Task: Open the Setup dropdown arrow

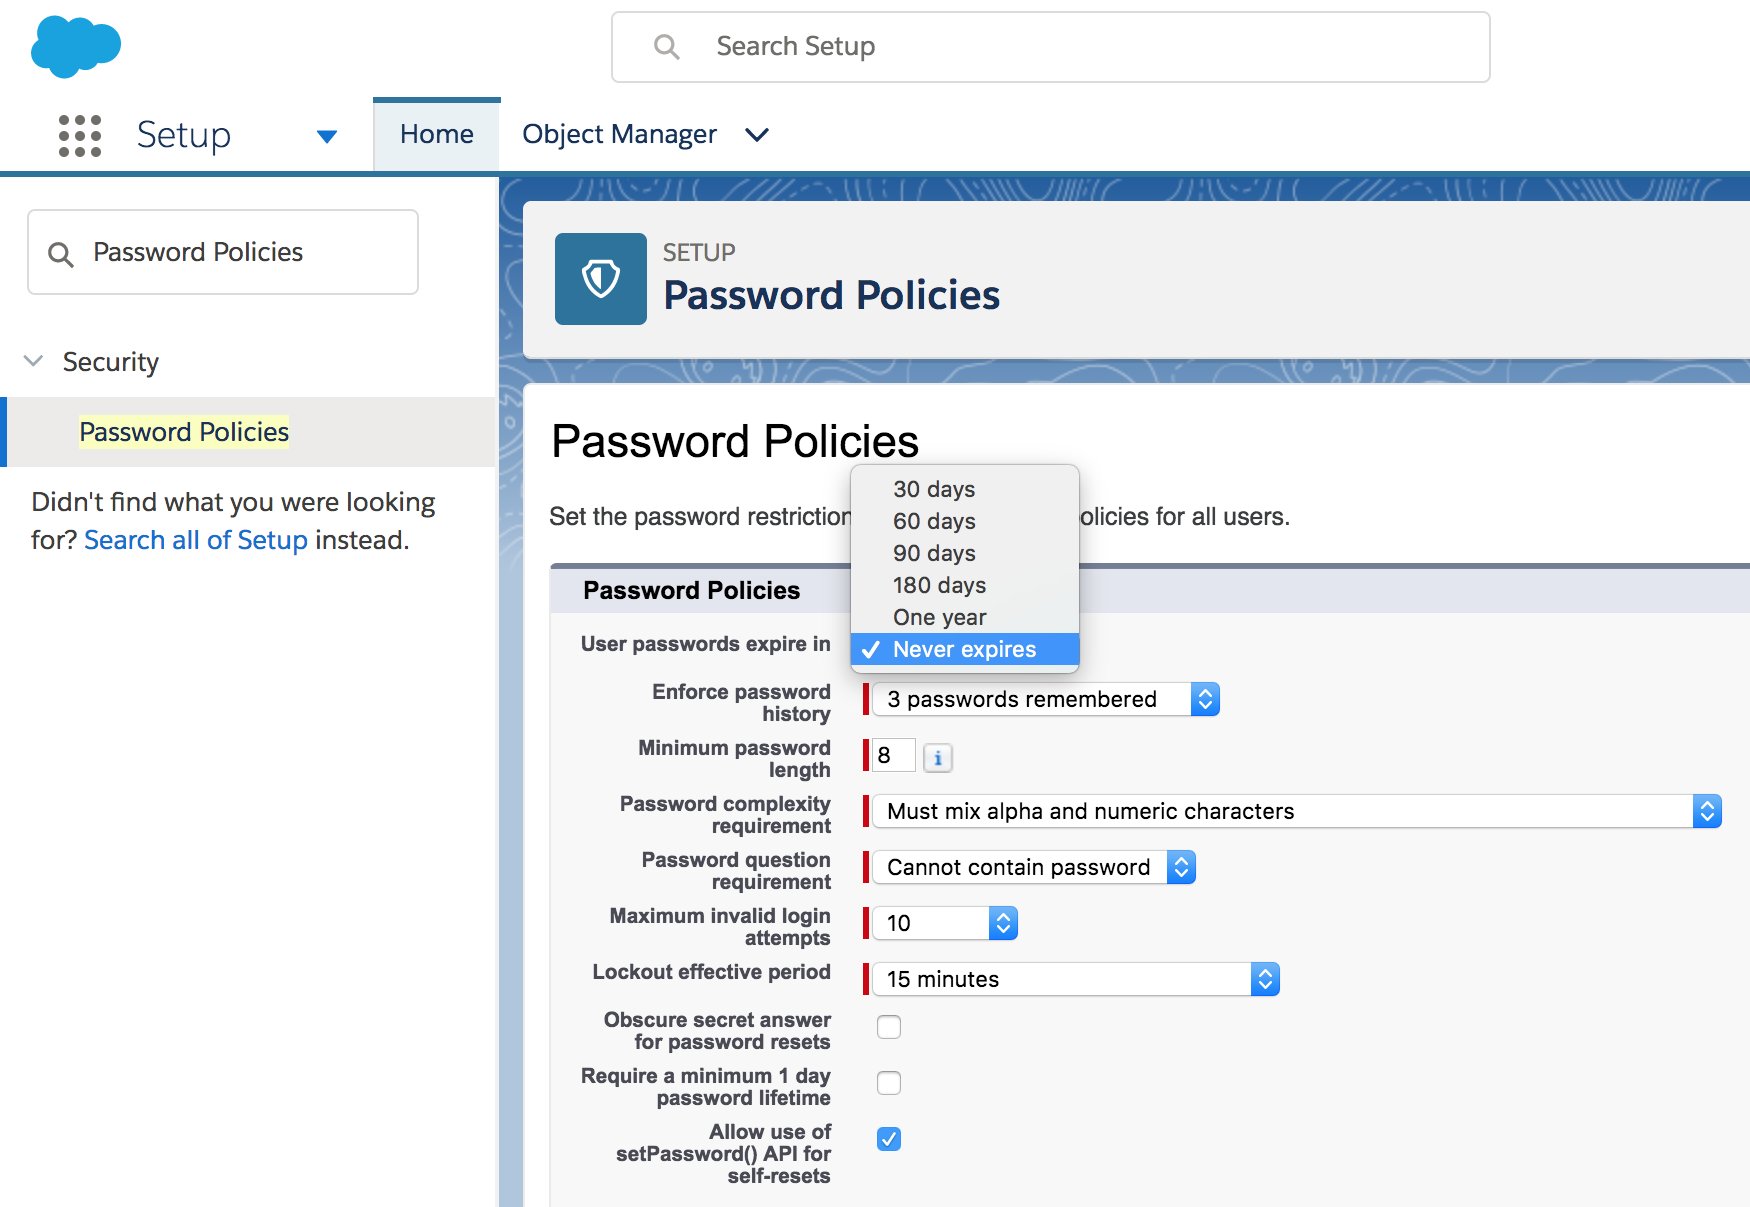Action: click(326, 136)
